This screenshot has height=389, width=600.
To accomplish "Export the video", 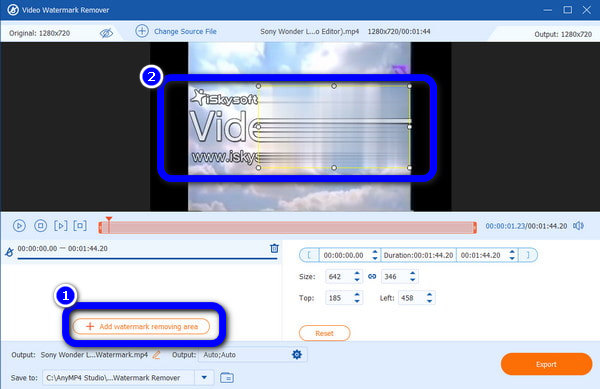I will tap(546, 364).
